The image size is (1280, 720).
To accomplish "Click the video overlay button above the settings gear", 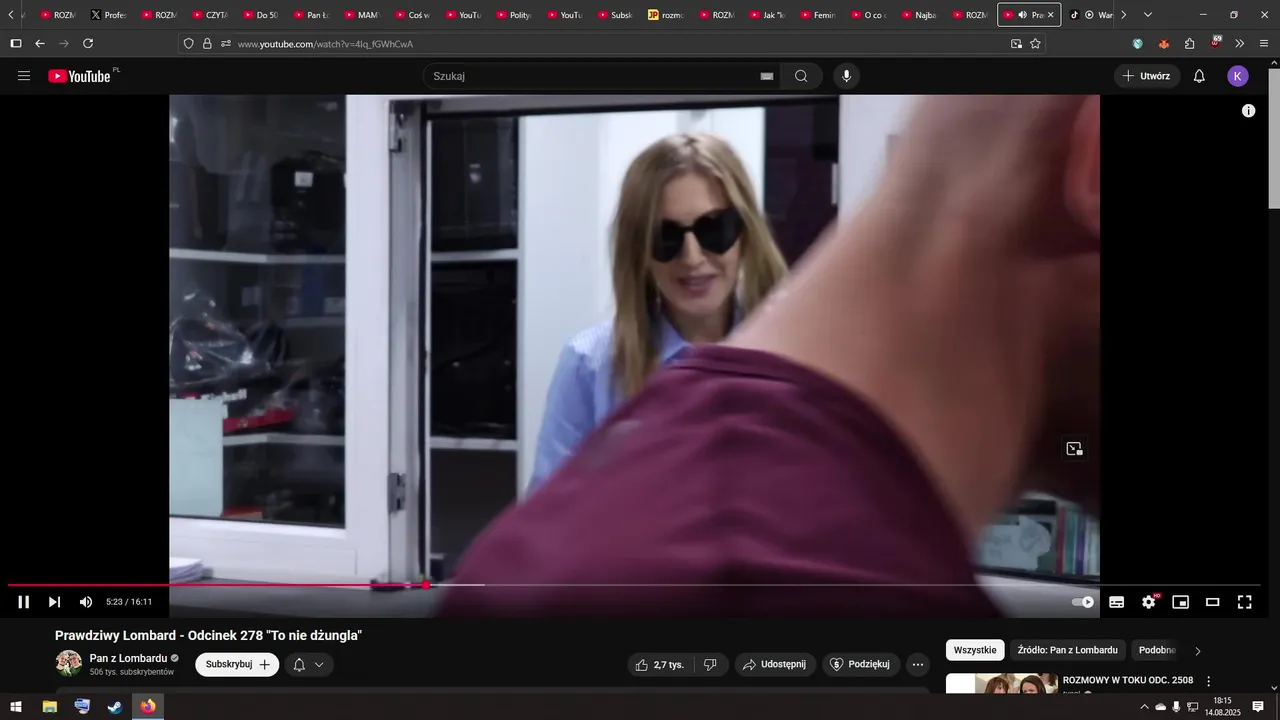I will pyautogui.click(x=1074, y=449).
